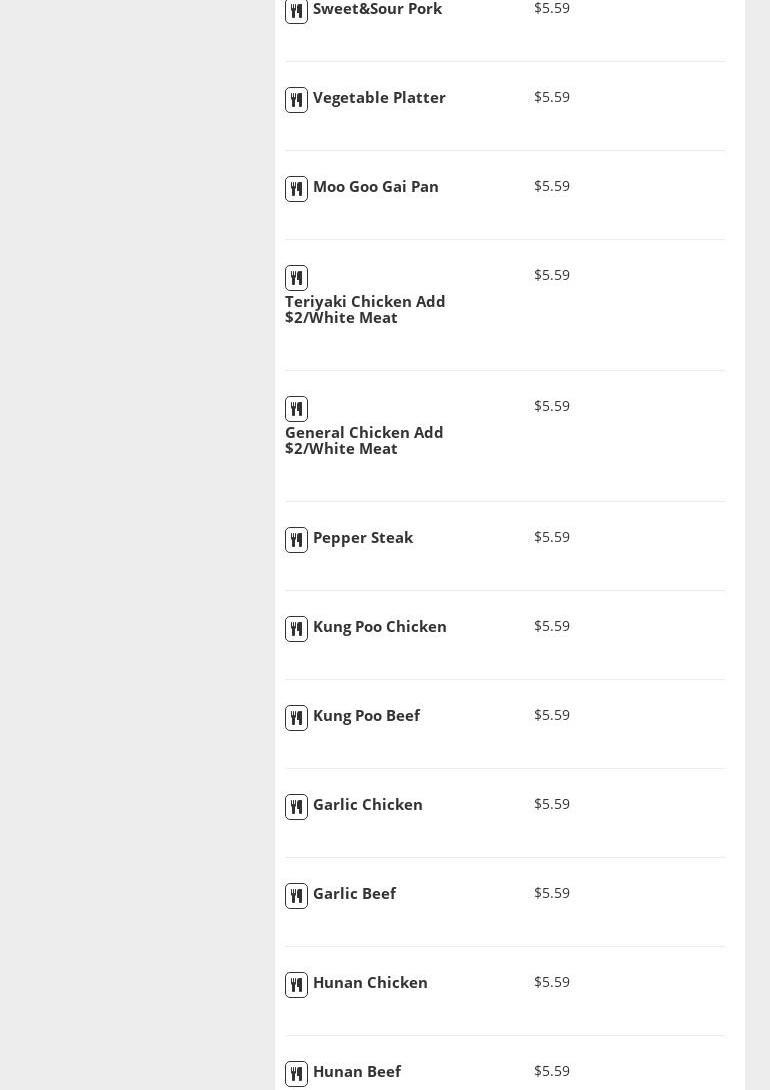The width and height of the screenshot is (770, 1090).
Task: Select the Moo Goo Gai Pan item
Action: (x=375, y=187)
